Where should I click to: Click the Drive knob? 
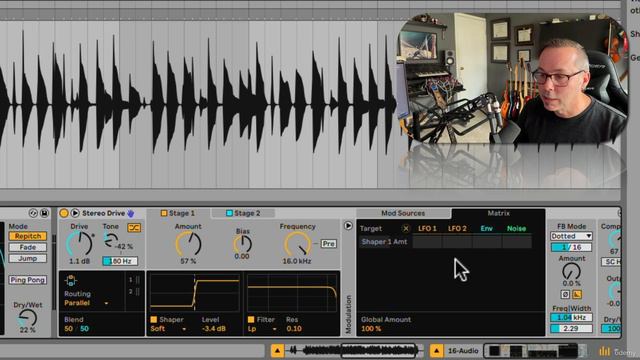[x=80, y=244]
